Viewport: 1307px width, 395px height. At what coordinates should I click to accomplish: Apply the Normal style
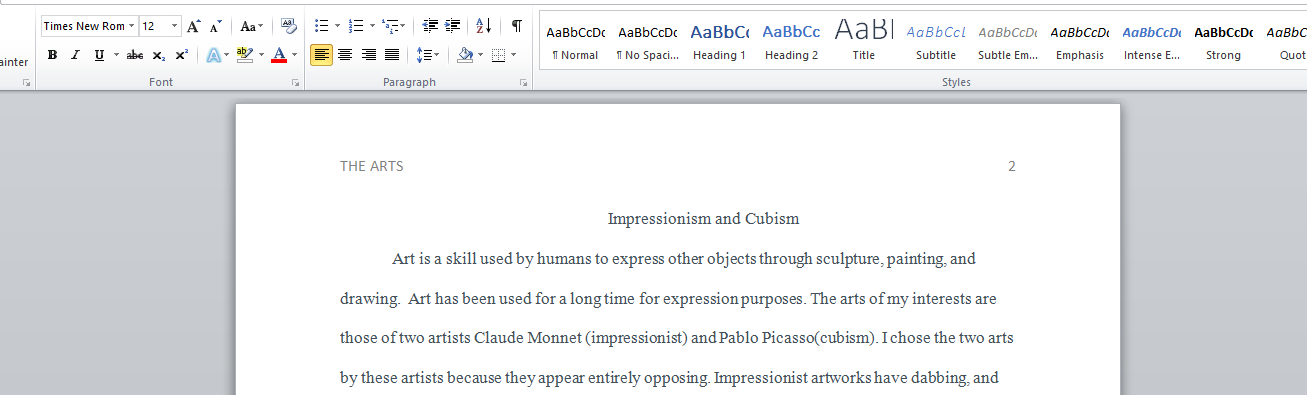point(575,42)
